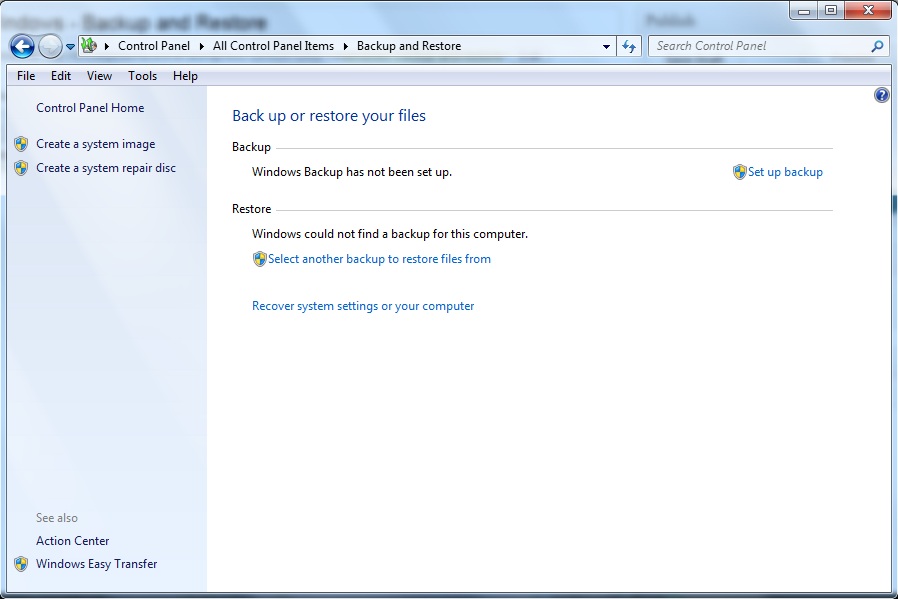Open the Edit menu

[61, 76]
